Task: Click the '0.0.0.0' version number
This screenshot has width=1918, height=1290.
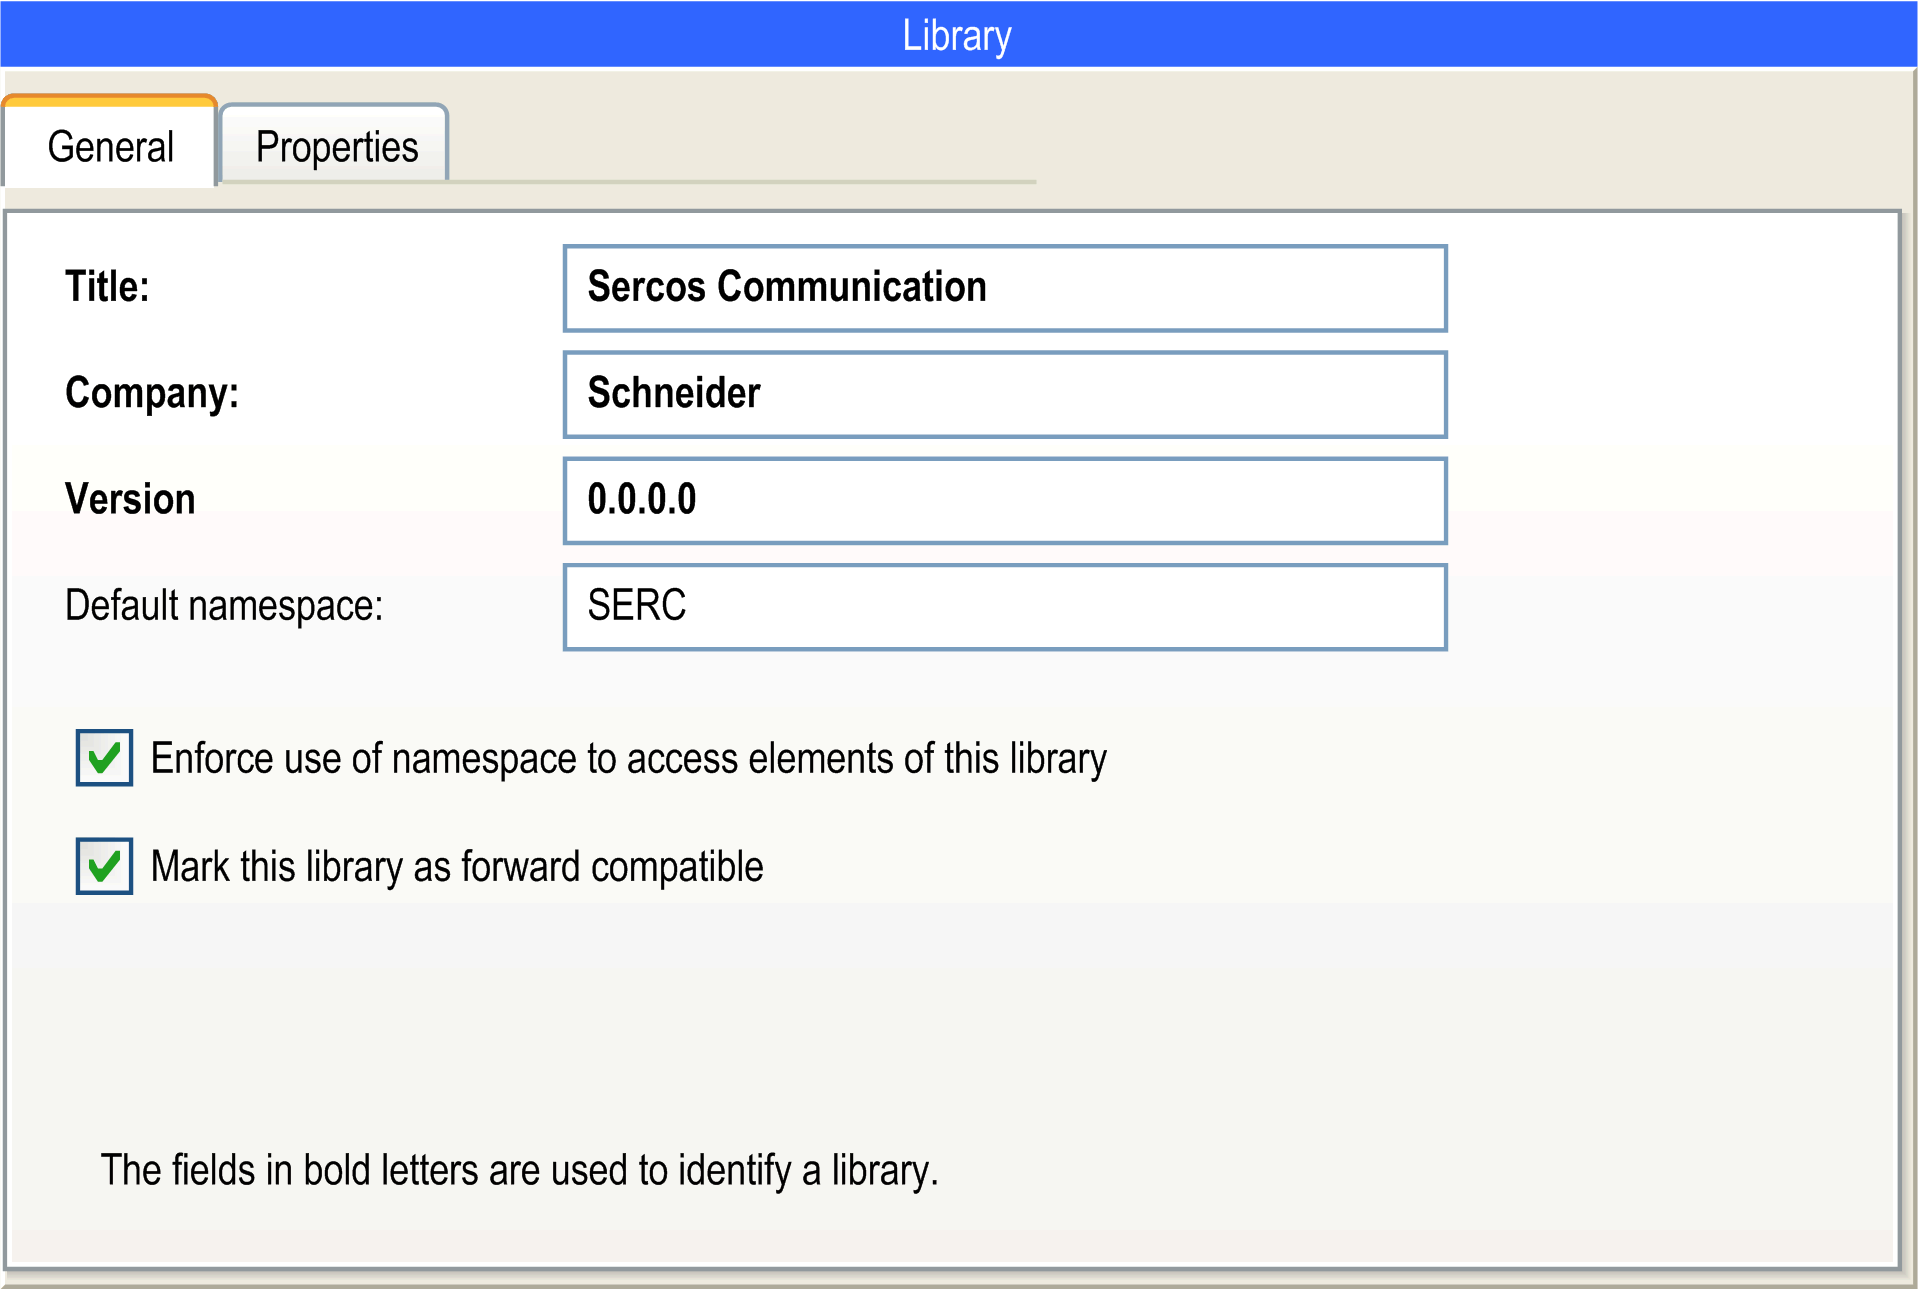Action: tap(641, 499)
